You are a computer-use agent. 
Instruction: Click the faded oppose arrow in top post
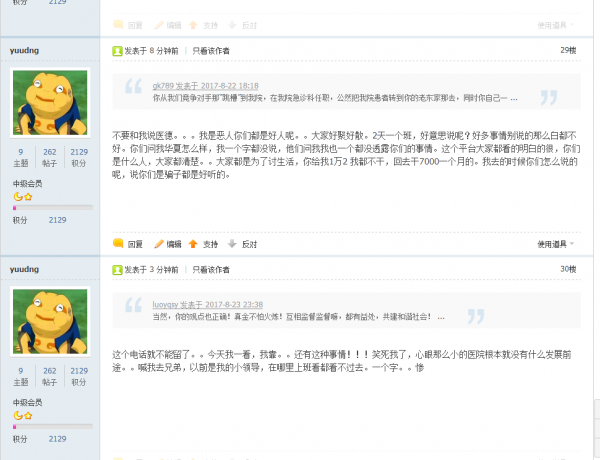[x=232, y=25]
